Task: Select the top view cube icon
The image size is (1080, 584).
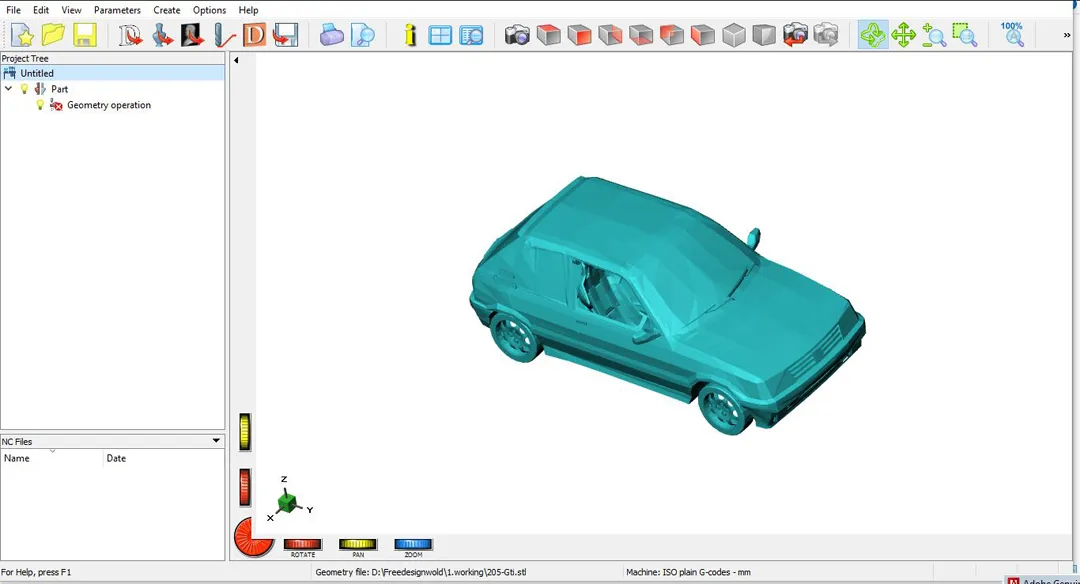Action: coord(548,34)
